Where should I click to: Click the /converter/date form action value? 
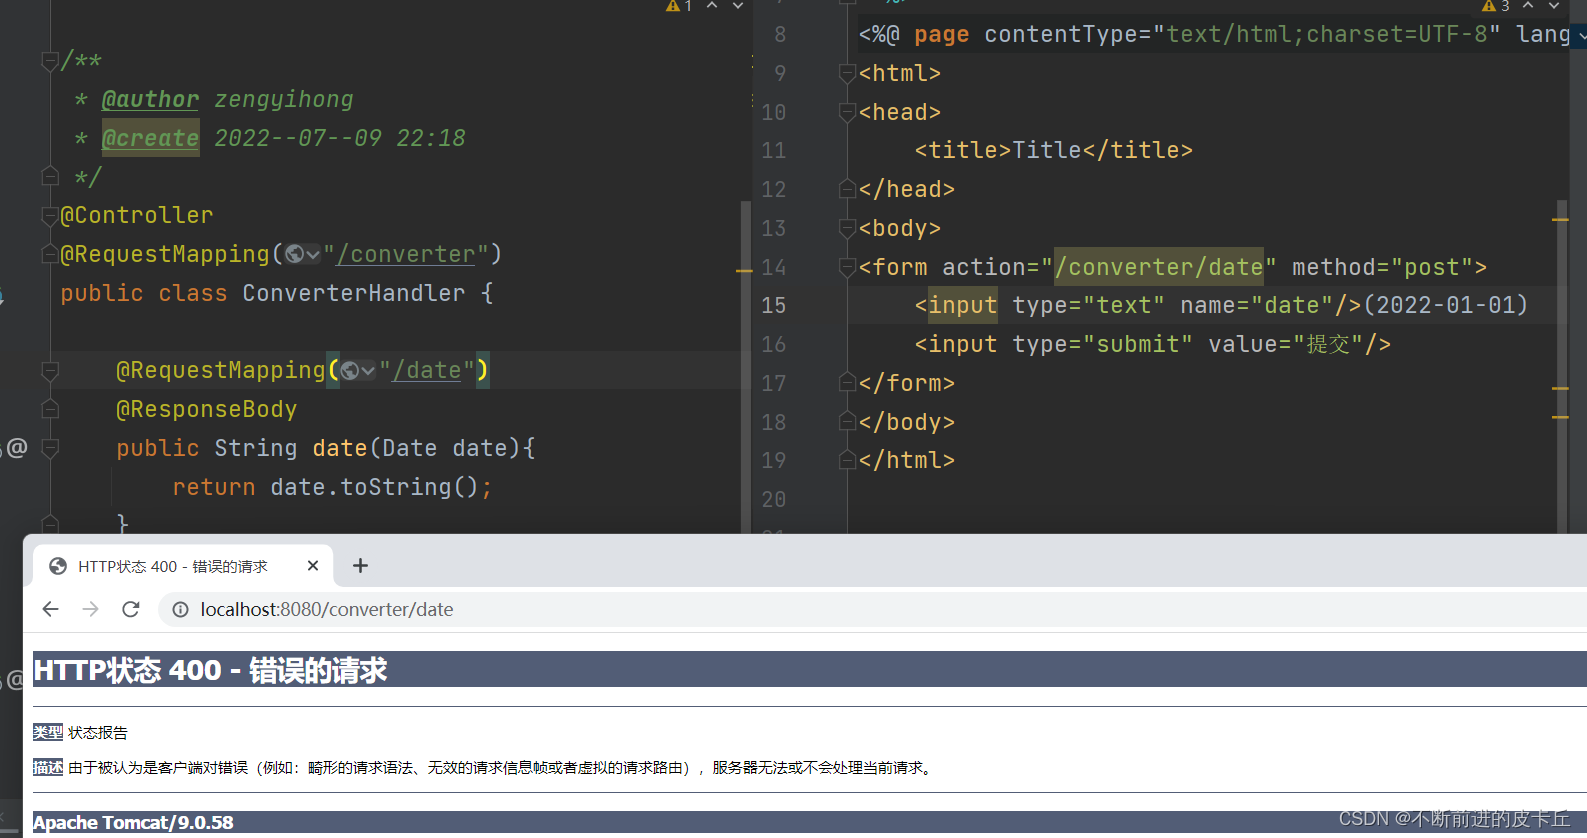pos(1159,267)
